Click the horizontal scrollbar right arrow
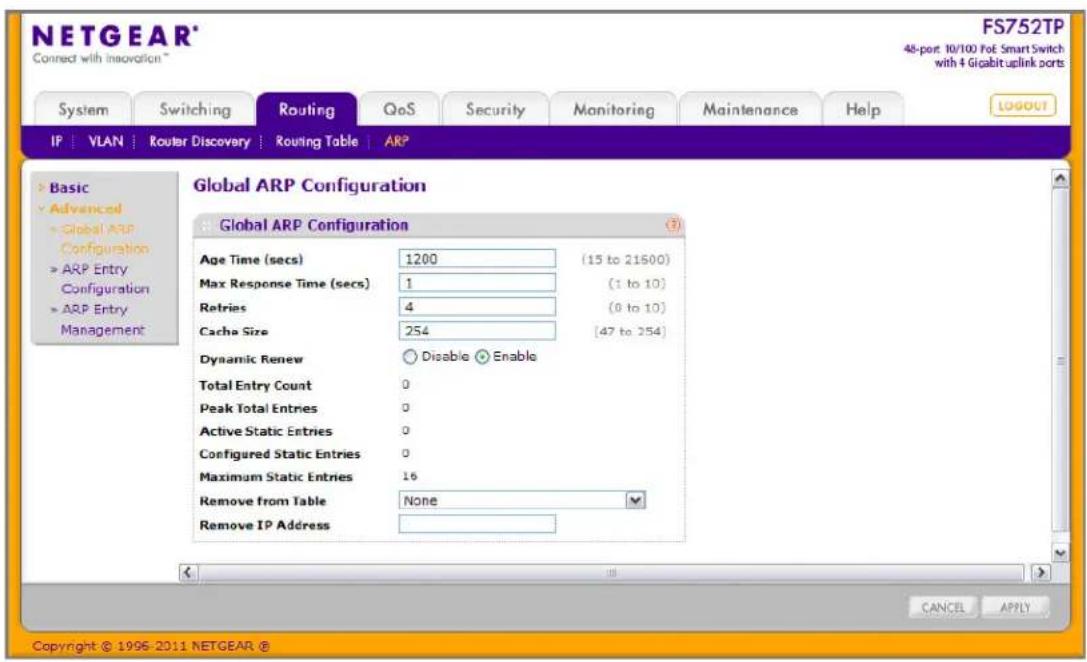Screen dimensions: 1087x662 1041,573
